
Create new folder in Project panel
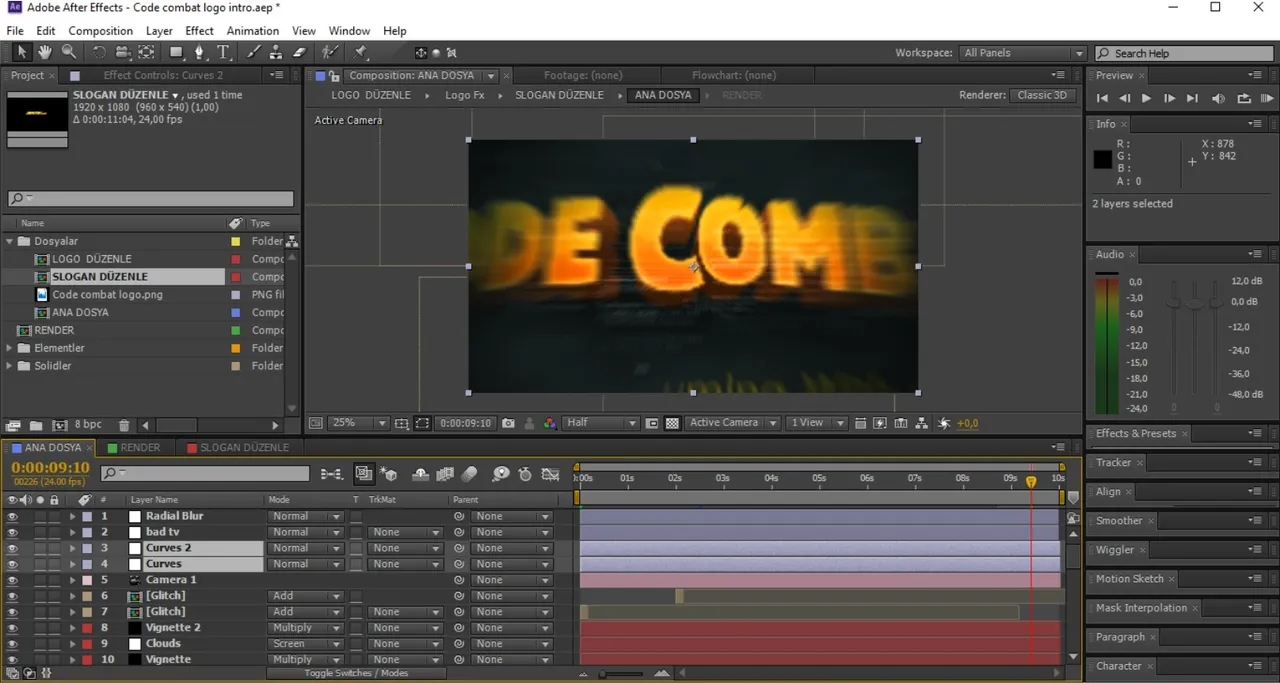pyautogui.click(x=36, y=425)
